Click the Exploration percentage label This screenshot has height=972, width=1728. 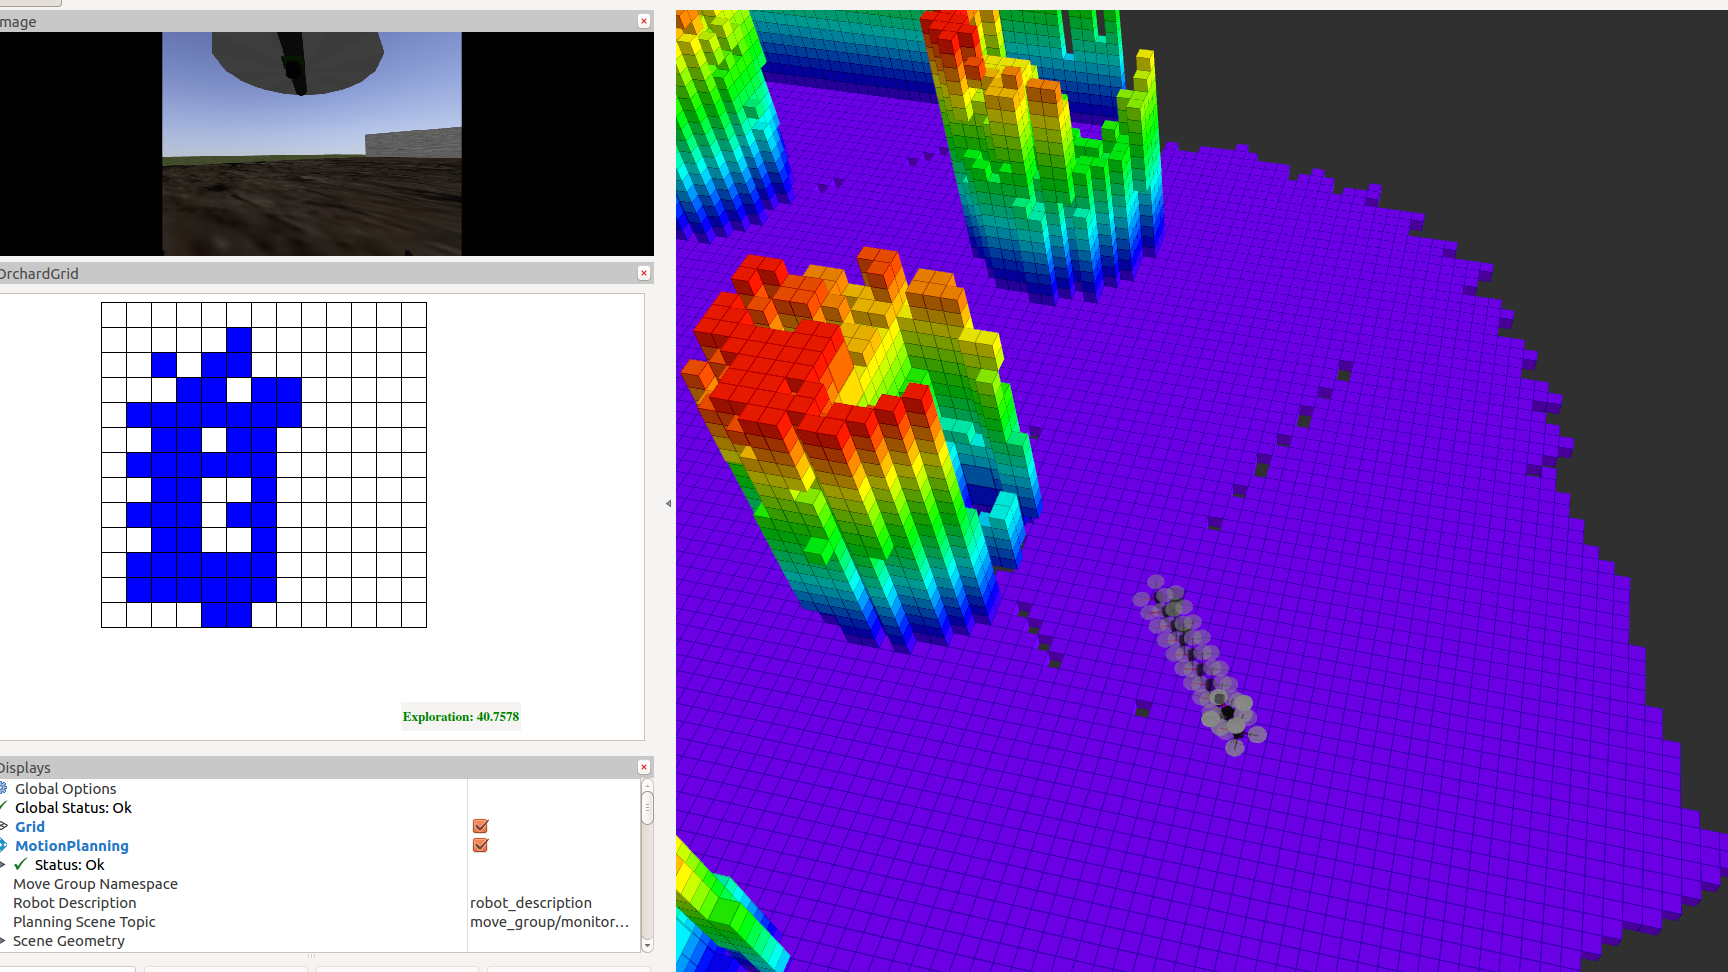coord(461,717)
